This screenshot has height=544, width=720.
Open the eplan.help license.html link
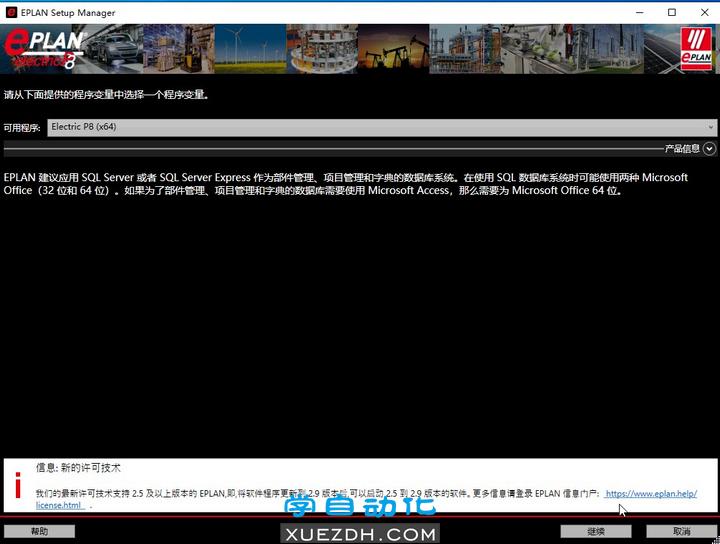[x=651, y=494]
